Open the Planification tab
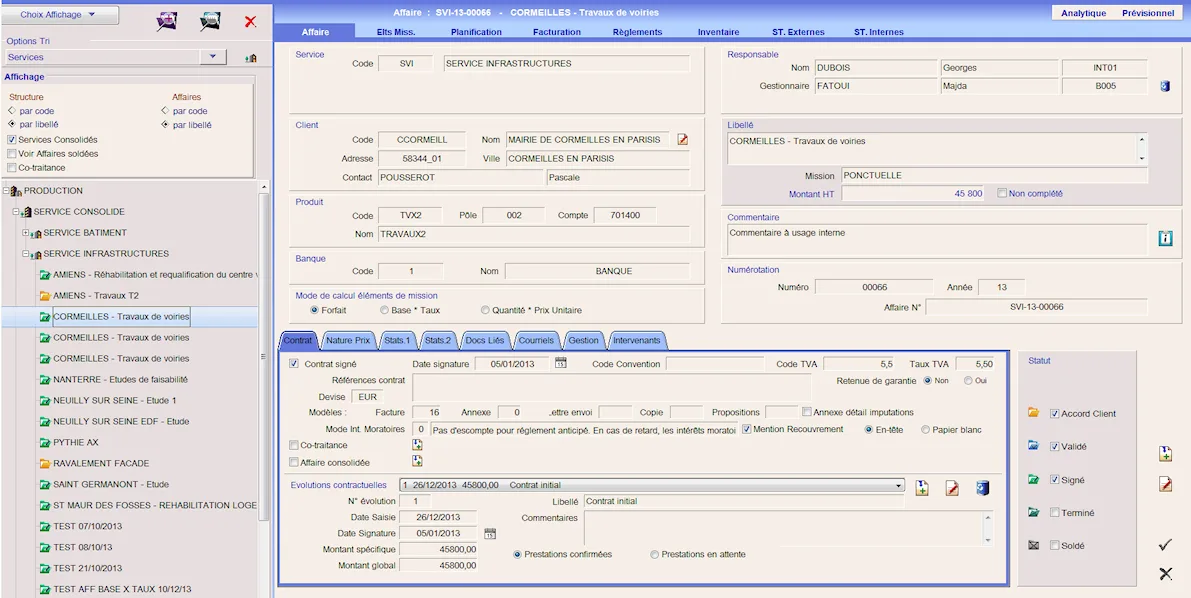 tap(476, 32)
